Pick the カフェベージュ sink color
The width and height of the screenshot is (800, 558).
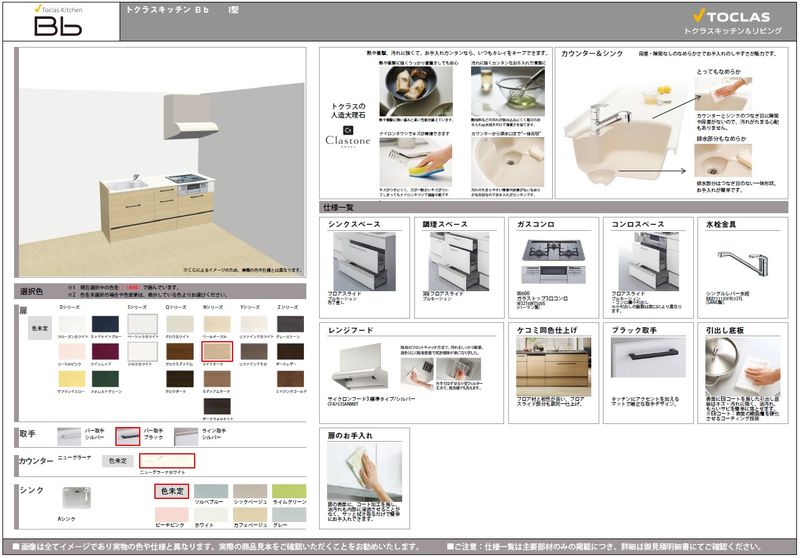[250, 514]
